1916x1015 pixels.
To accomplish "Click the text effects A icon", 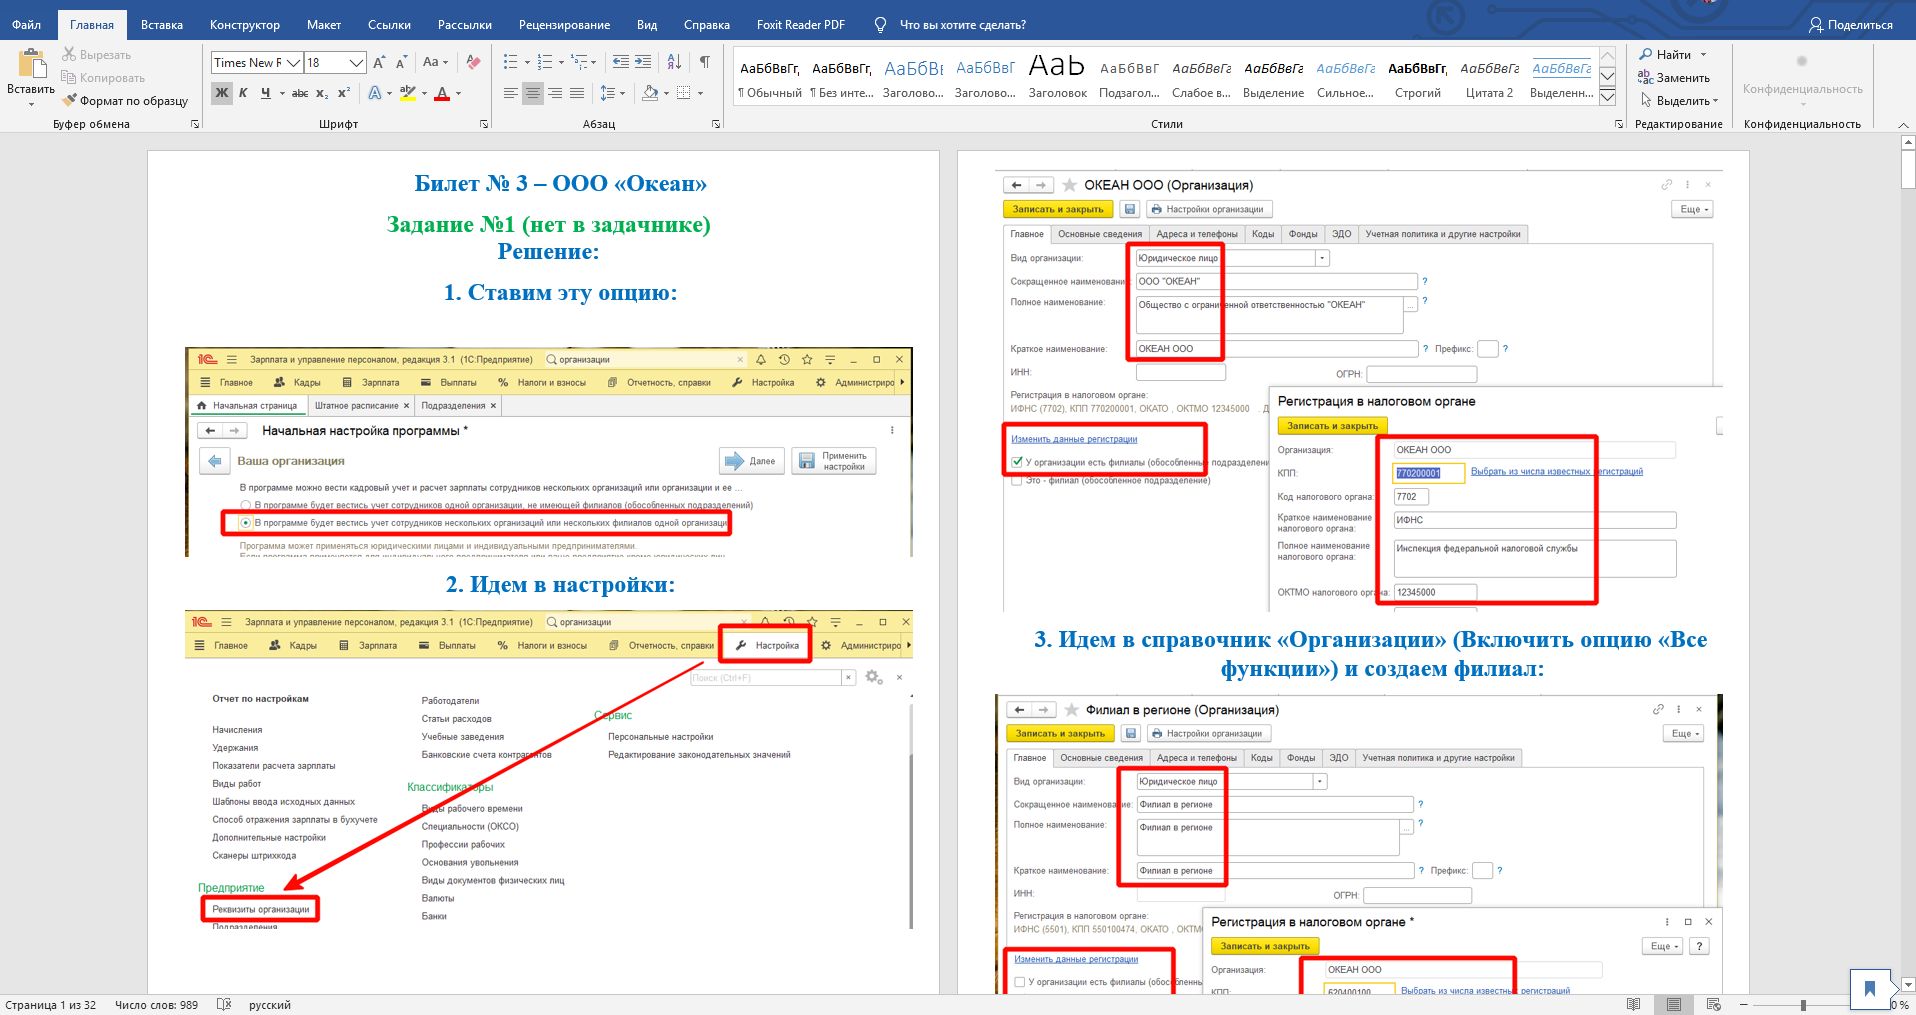I will [x=375, y=93].
